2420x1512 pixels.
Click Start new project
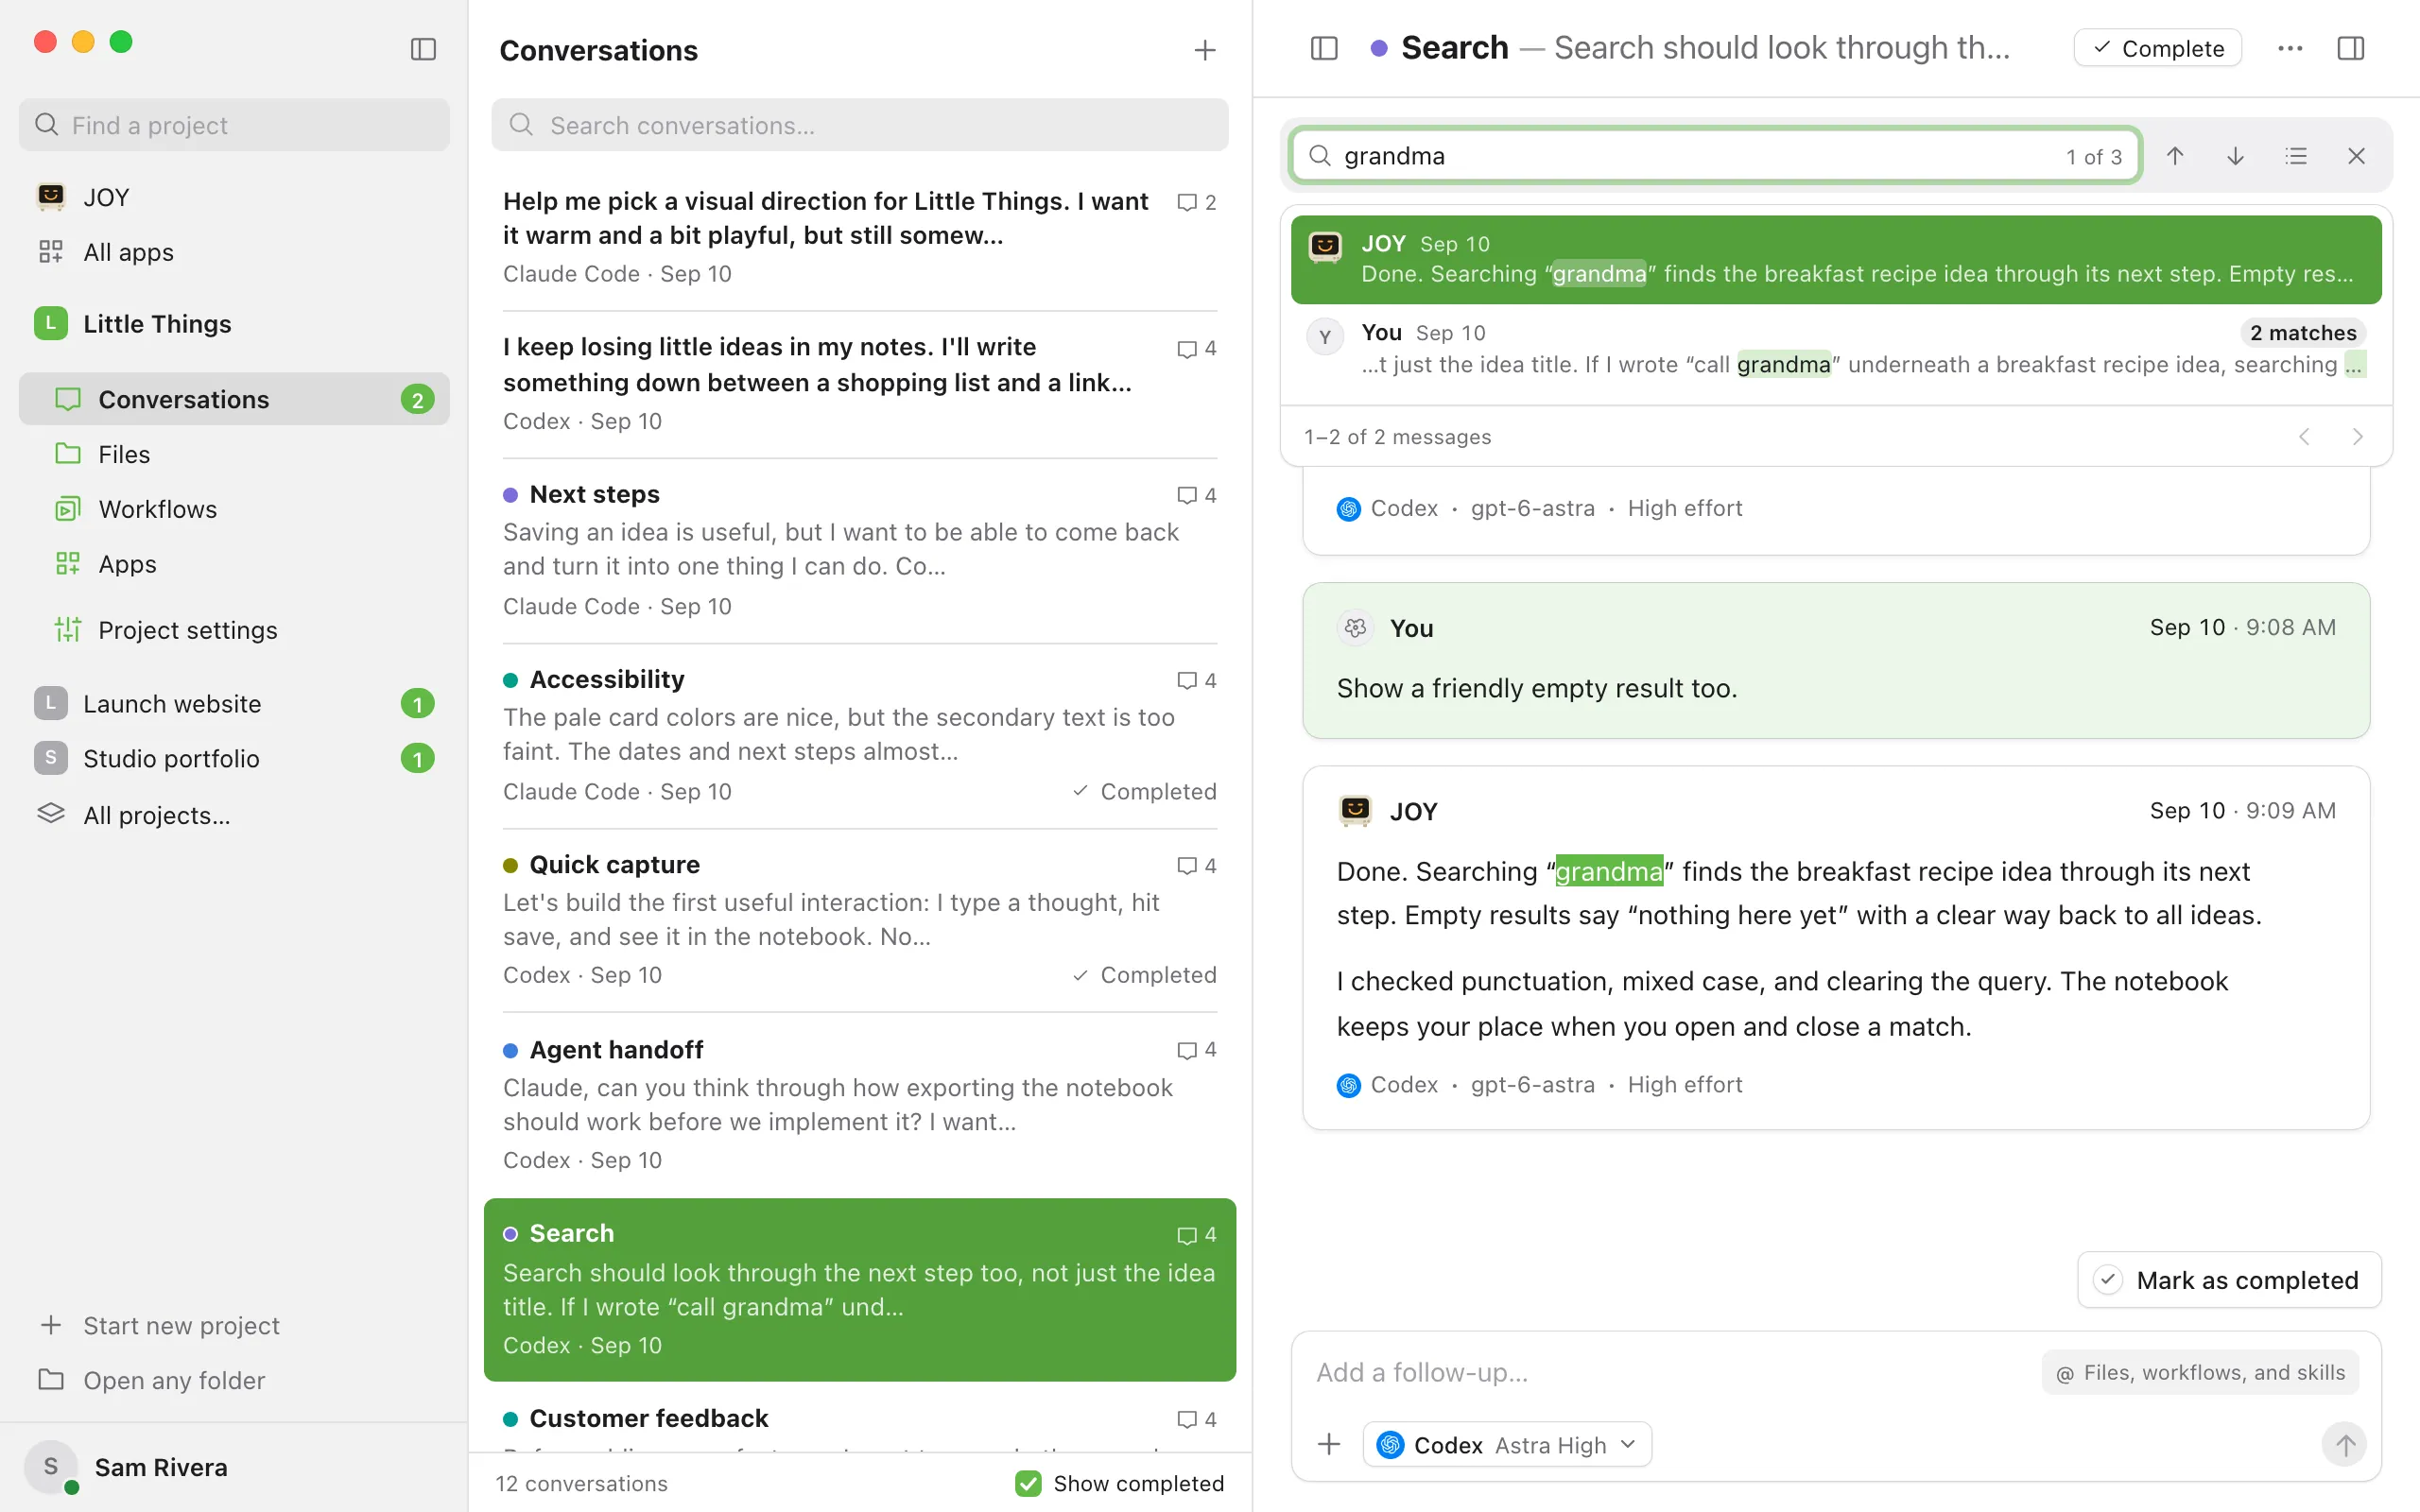click(x=234, y=1325)
